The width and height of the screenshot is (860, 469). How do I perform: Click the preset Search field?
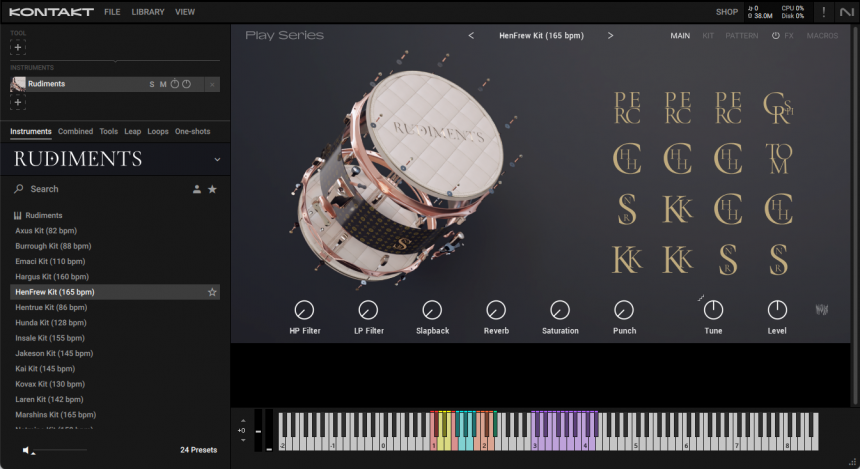click(99, 189)
